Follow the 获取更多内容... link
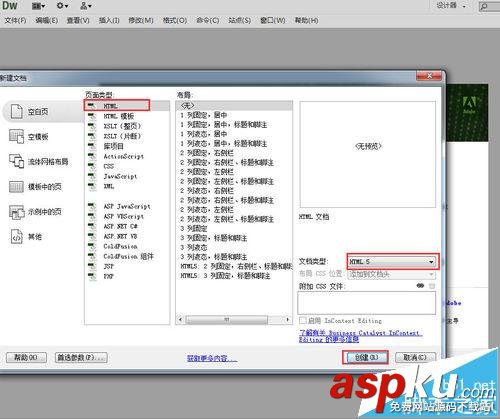The width and height of the screenshot is (500, 419). (212, 358)
